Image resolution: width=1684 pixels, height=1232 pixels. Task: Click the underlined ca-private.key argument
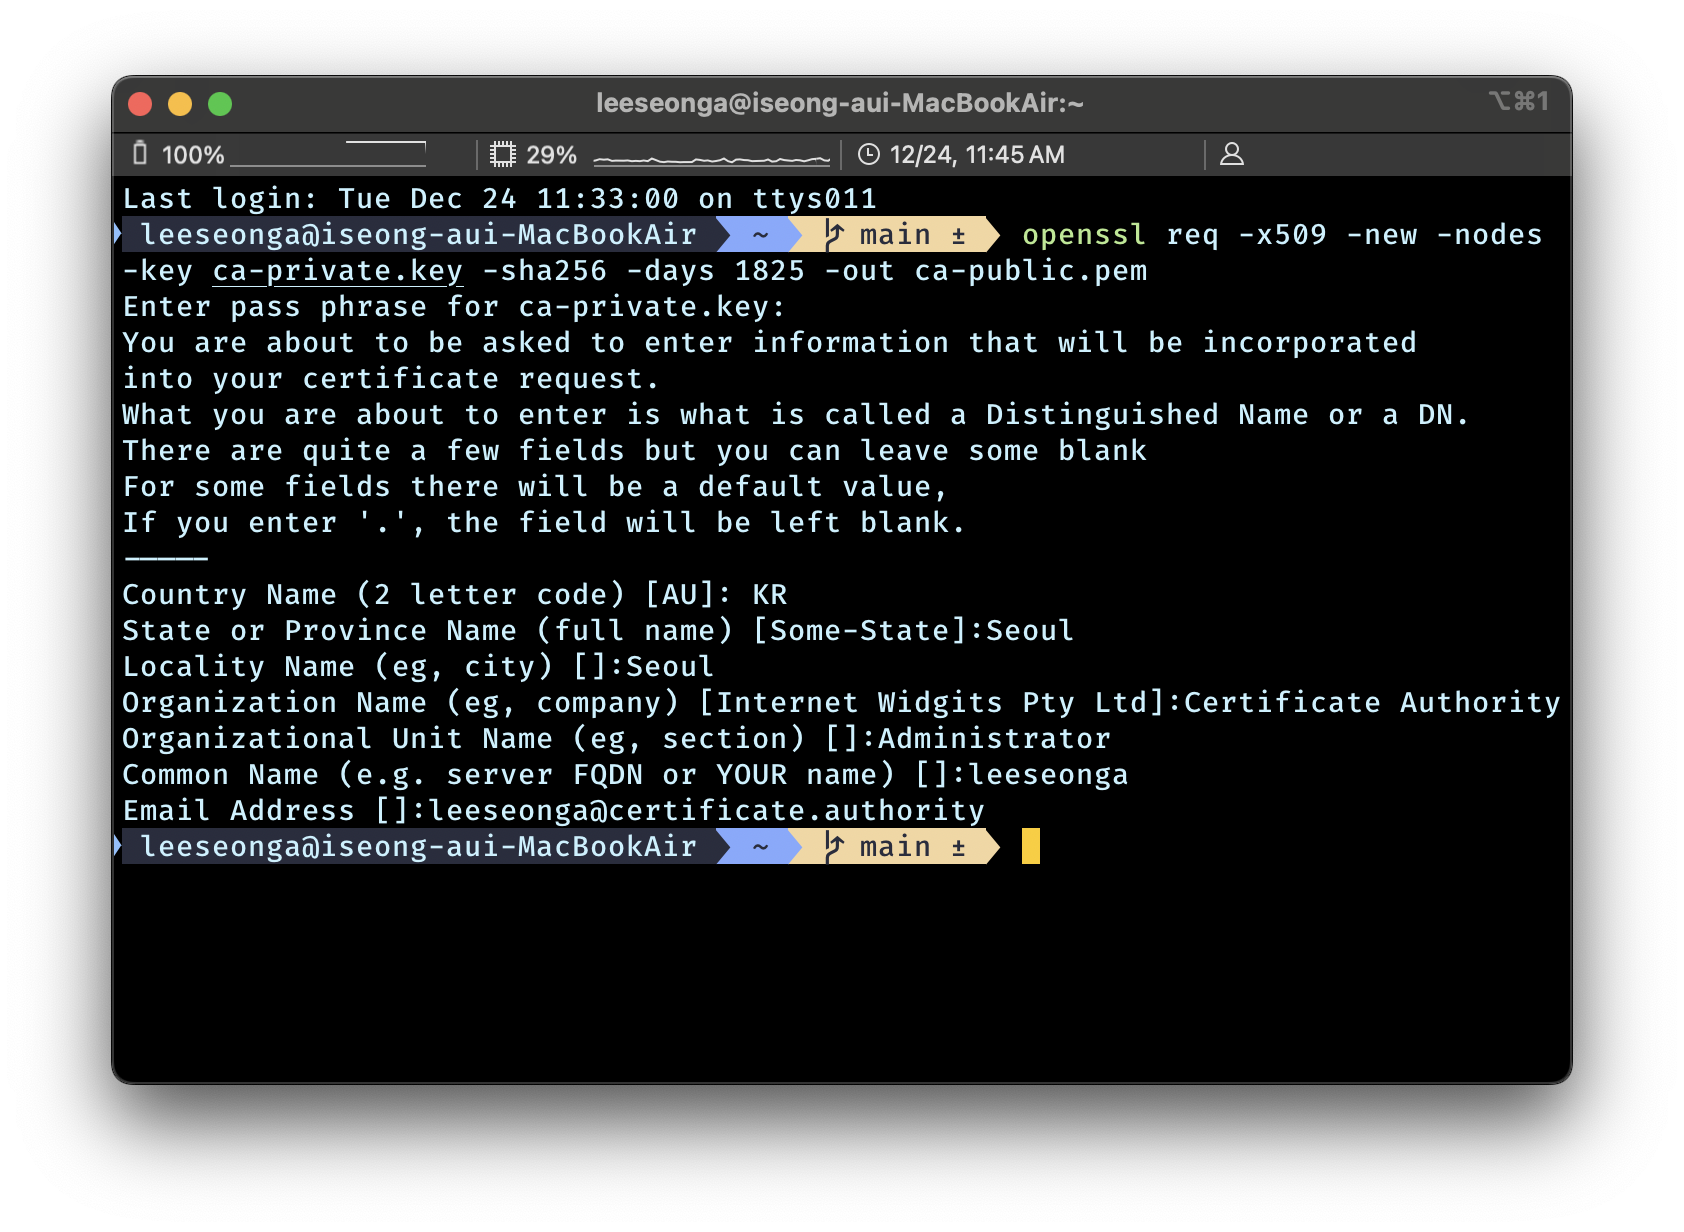pyautogui.click(x=338, y=271)
